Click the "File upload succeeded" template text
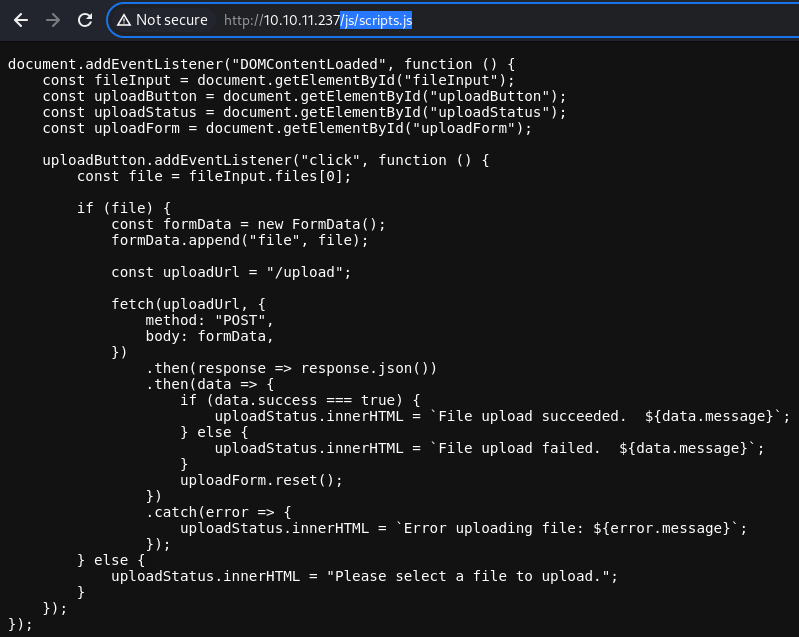This screenshot has width=799, height=637. (x=531, y=416)
